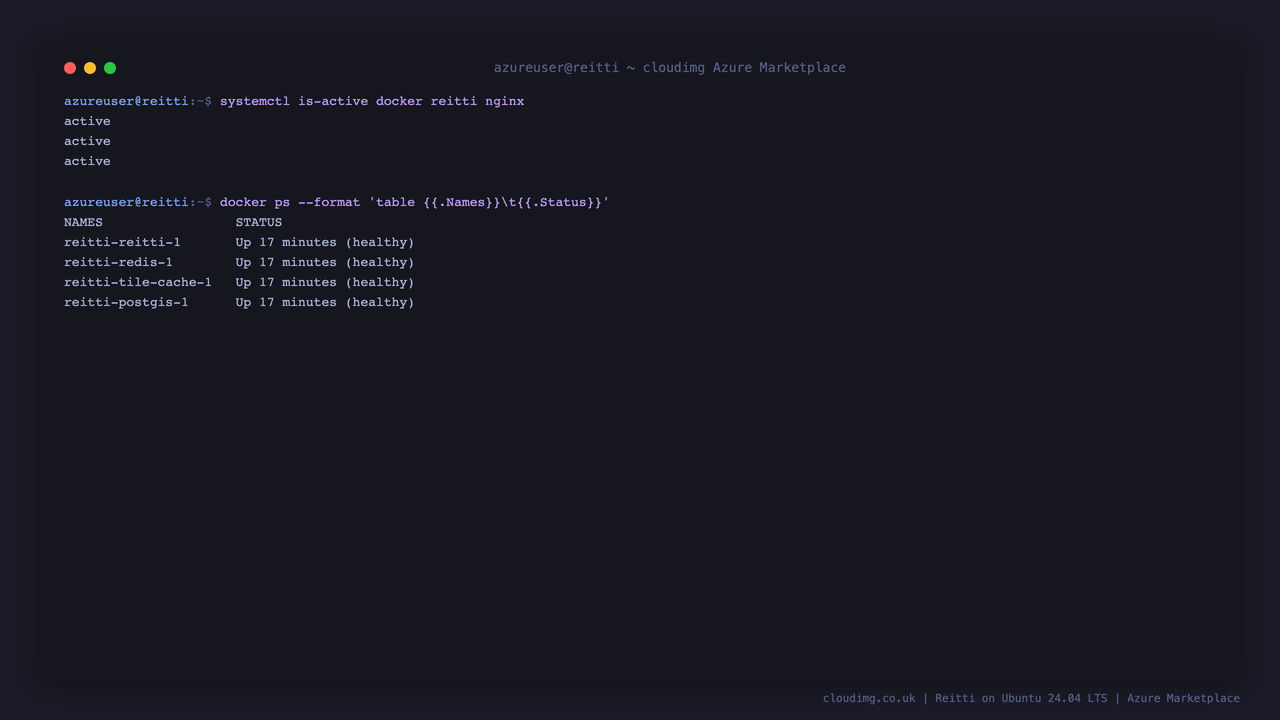Click the second 'active' output line

(x=87, y=141)
